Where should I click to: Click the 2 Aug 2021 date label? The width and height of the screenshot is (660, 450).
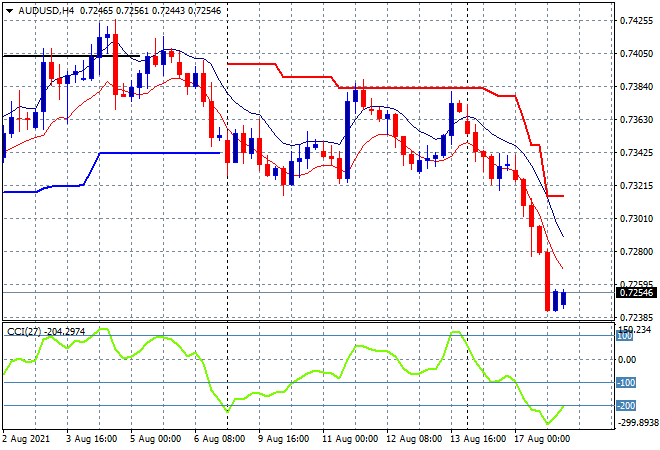(x=27, y=438)
